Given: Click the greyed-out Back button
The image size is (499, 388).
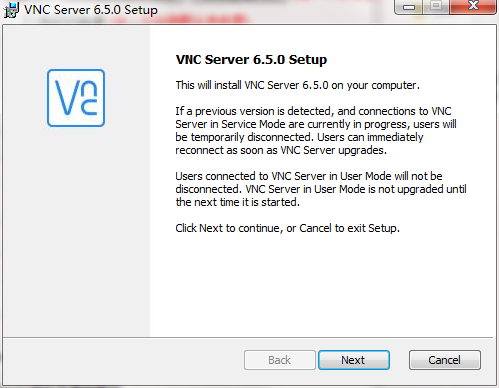Looking at the screenshot, I should (280, 360).
